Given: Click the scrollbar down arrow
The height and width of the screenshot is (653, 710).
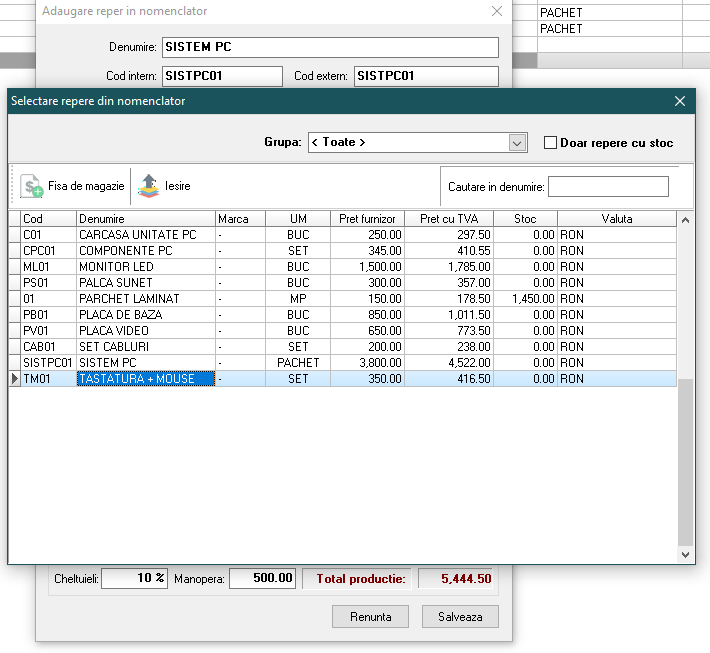Looking at the screenshot, I should [x=685, y=554].
